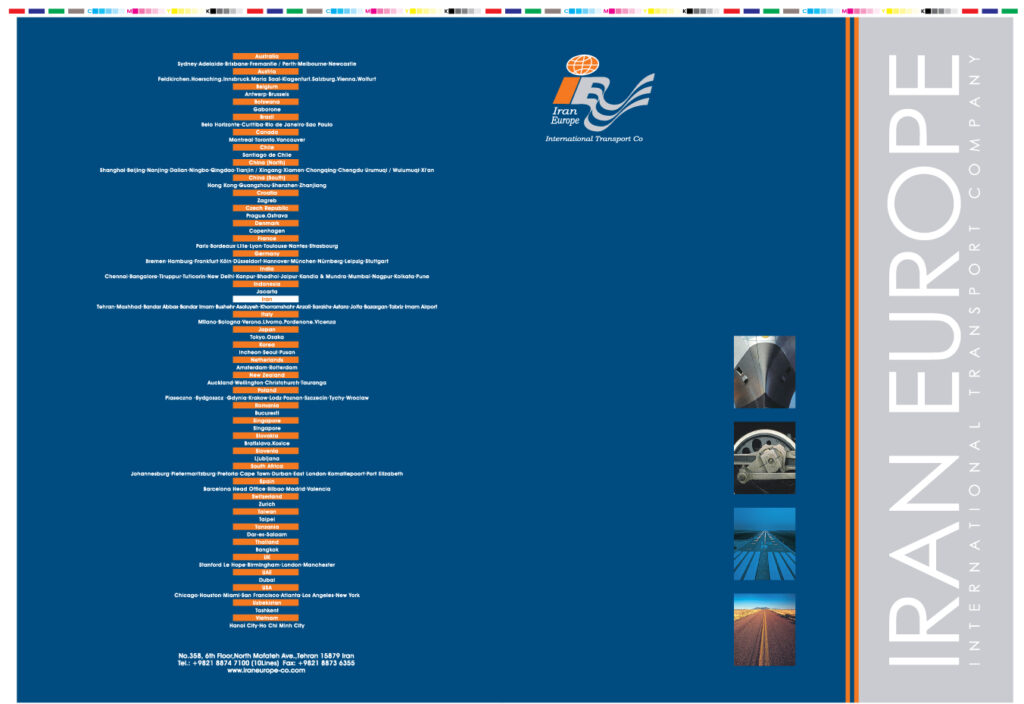
Task: Select the "Dar-es-Salaam" city row
Action: point(266,534)
